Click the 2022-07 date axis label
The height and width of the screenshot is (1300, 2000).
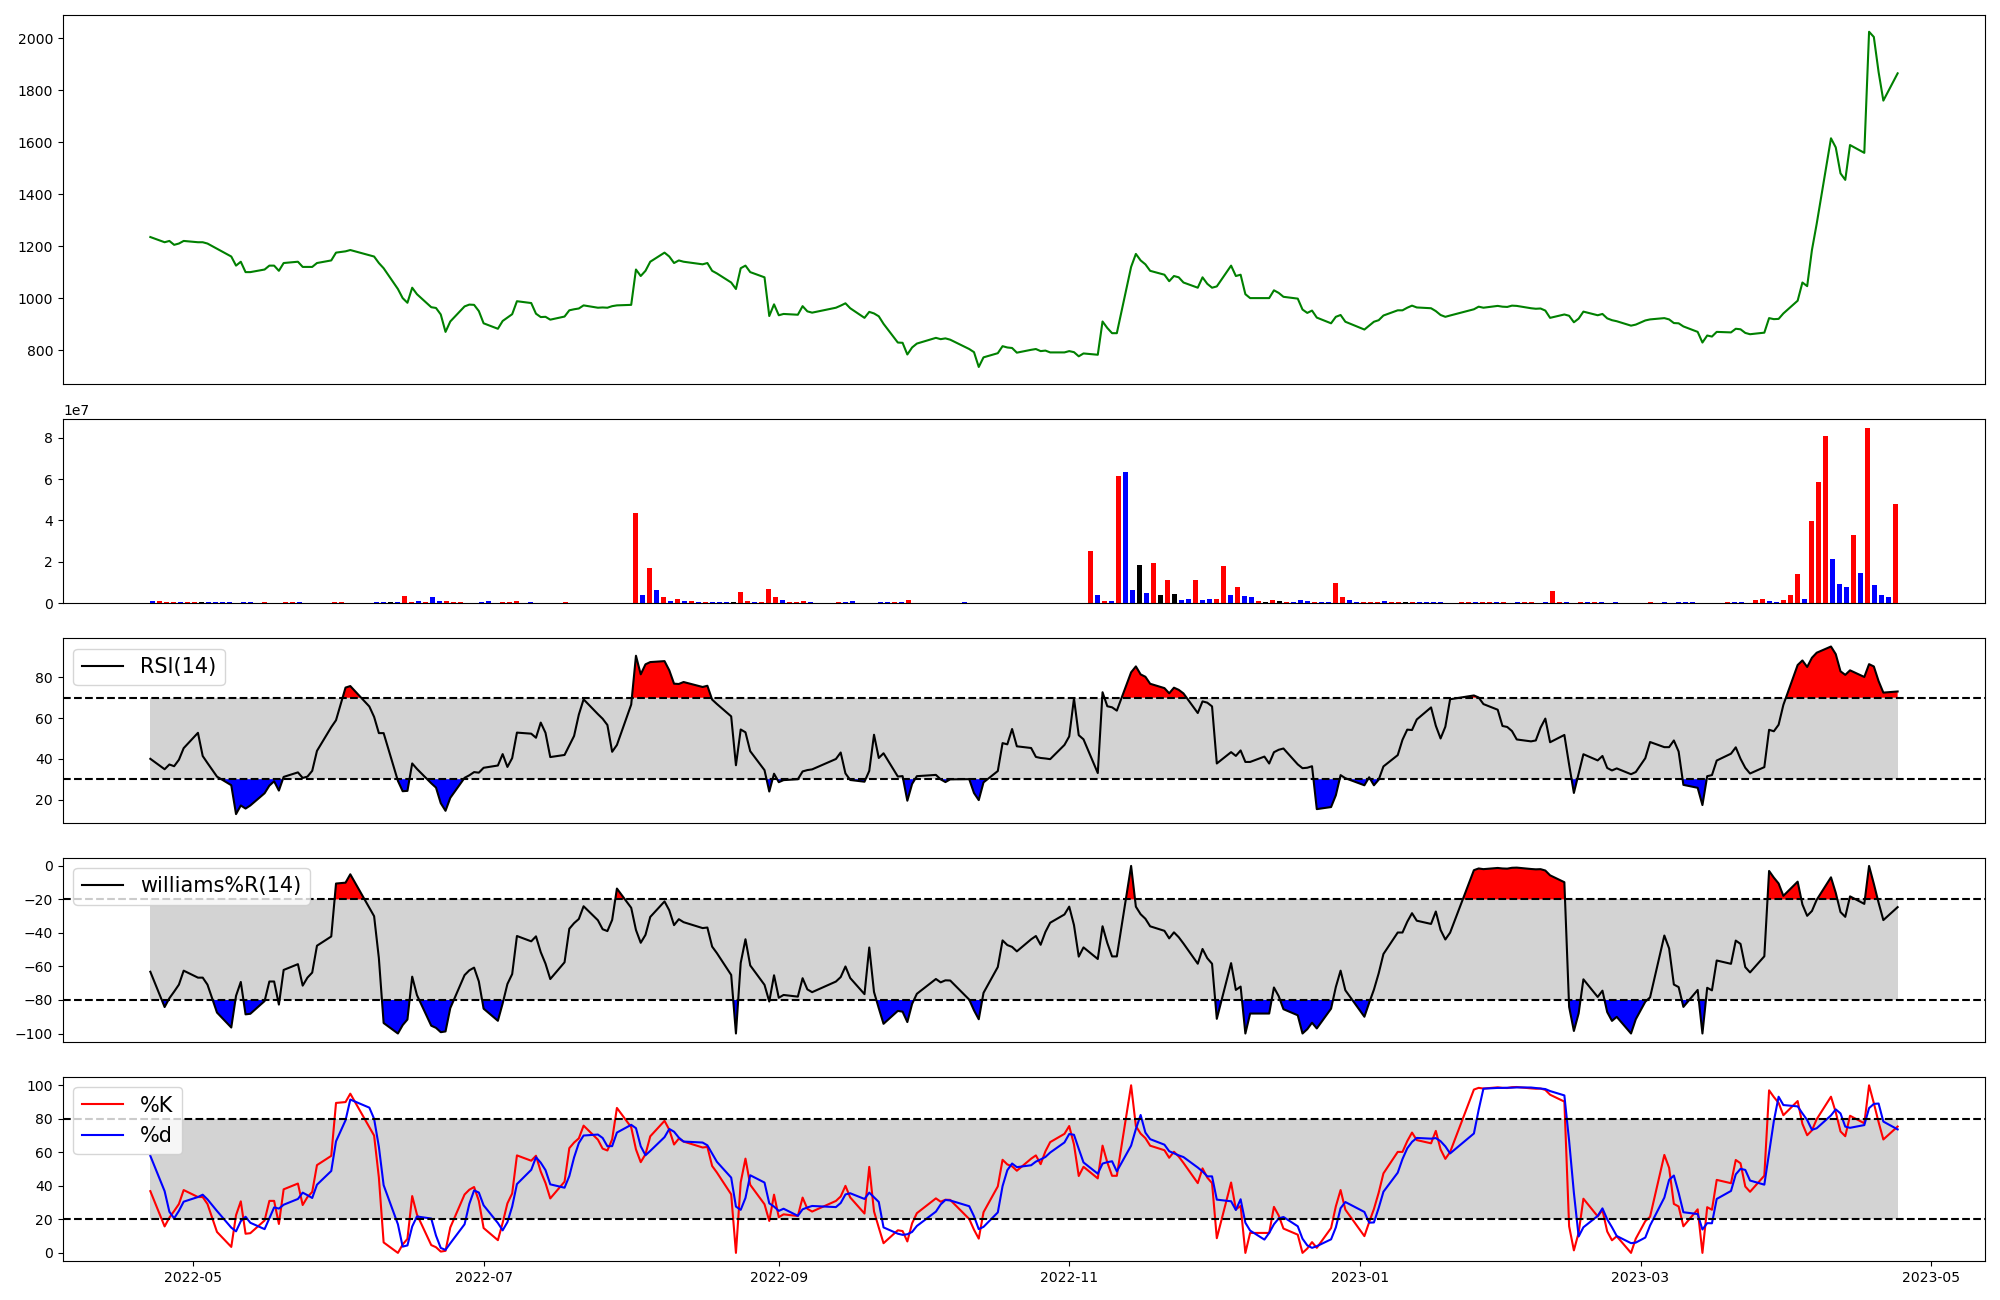coord(484,1277)
